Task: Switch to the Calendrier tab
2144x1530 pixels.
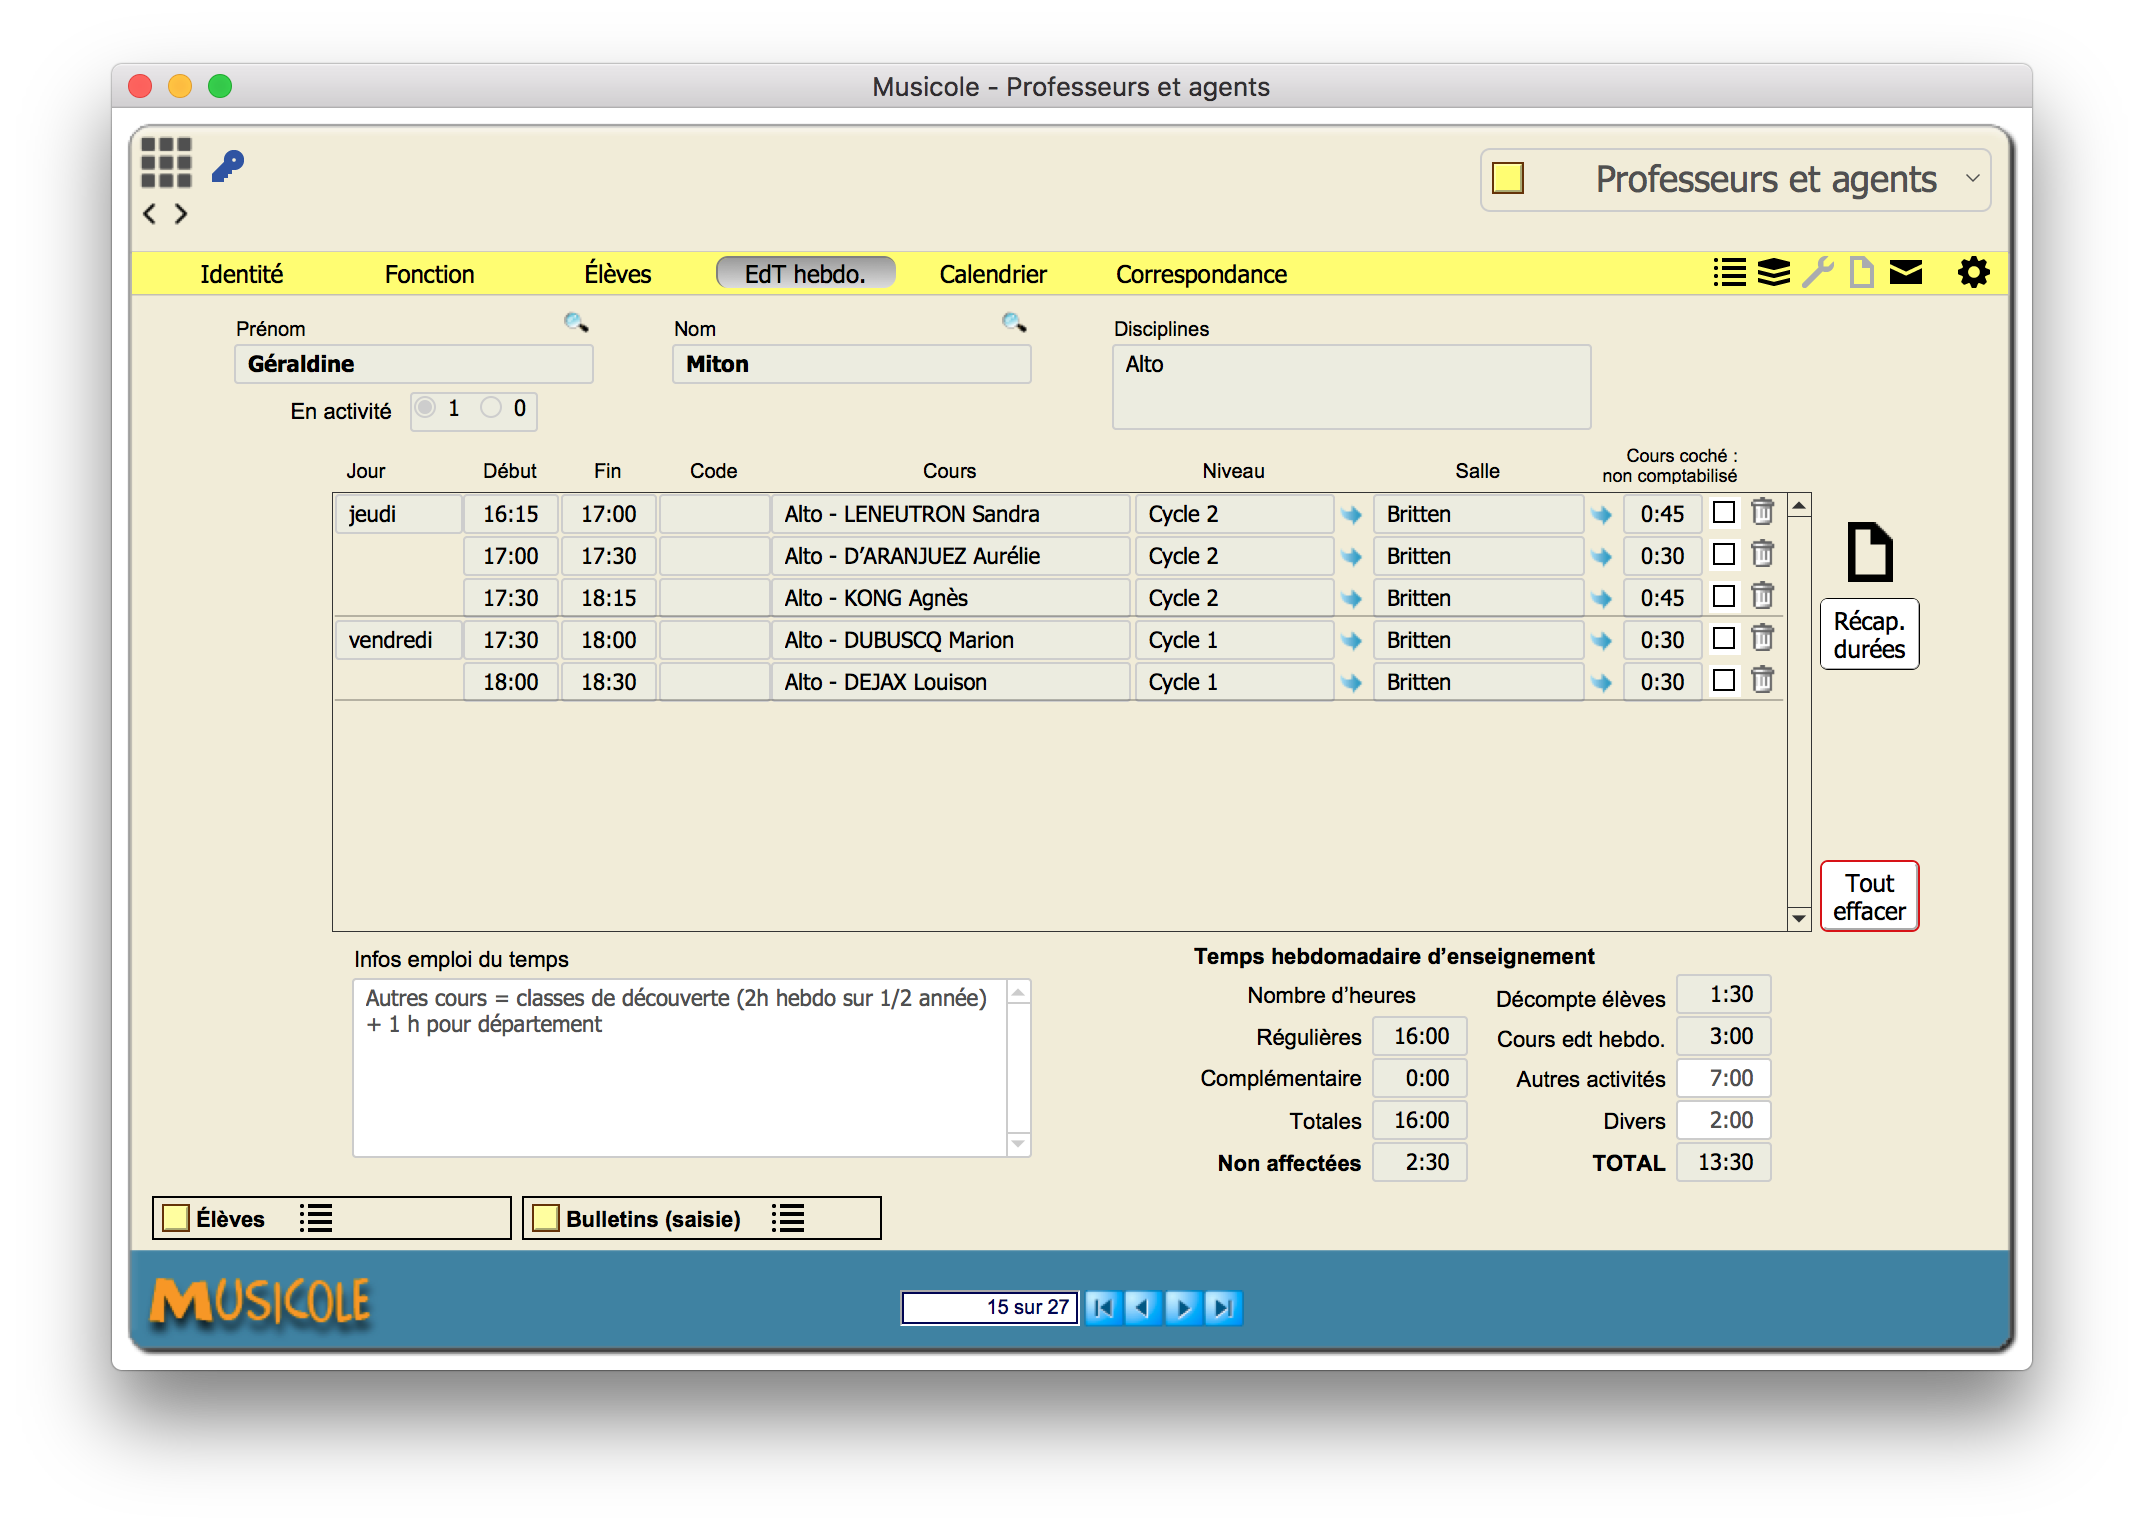Action: (x=993, y=274)
